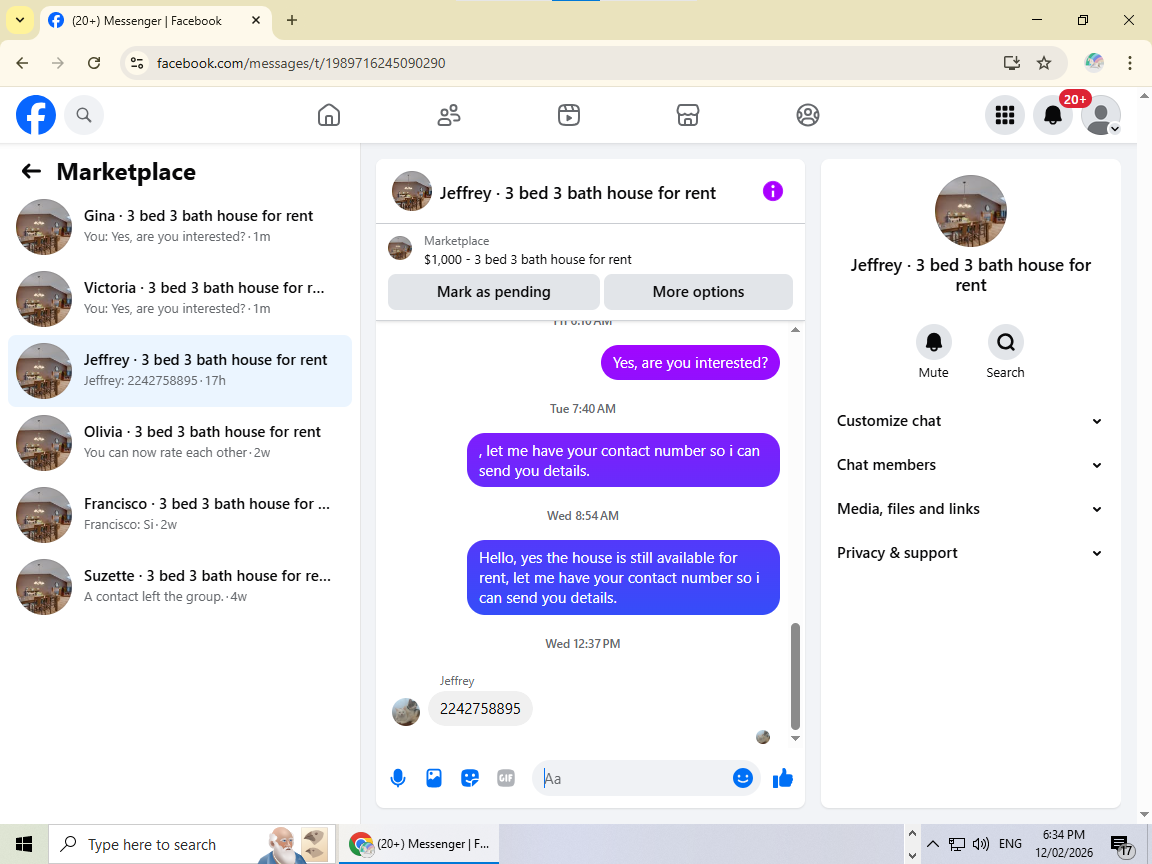Choose the sticker icon

[469, 779]
